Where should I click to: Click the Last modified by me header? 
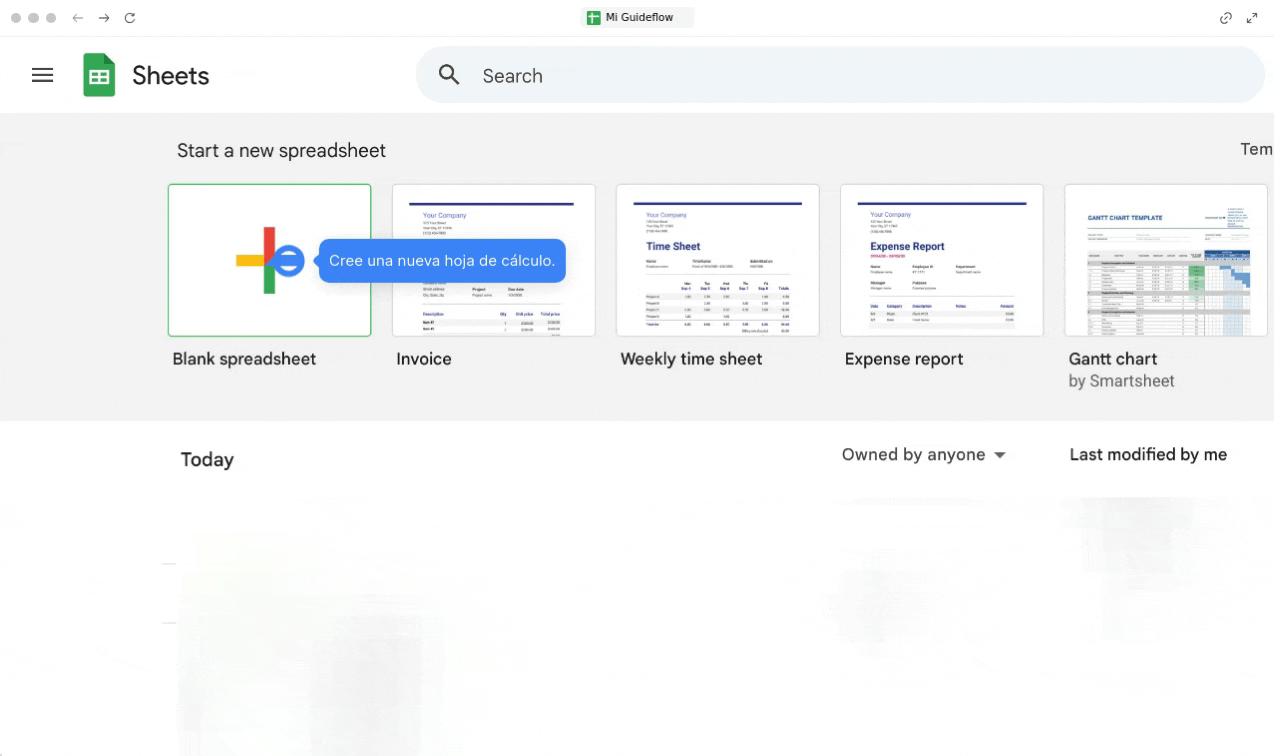pos(1147,455)
